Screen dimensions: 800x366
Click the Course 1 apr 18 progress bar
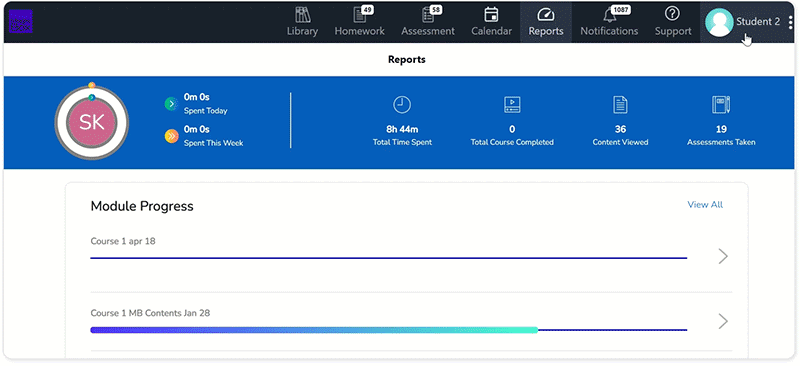(389, 258)
